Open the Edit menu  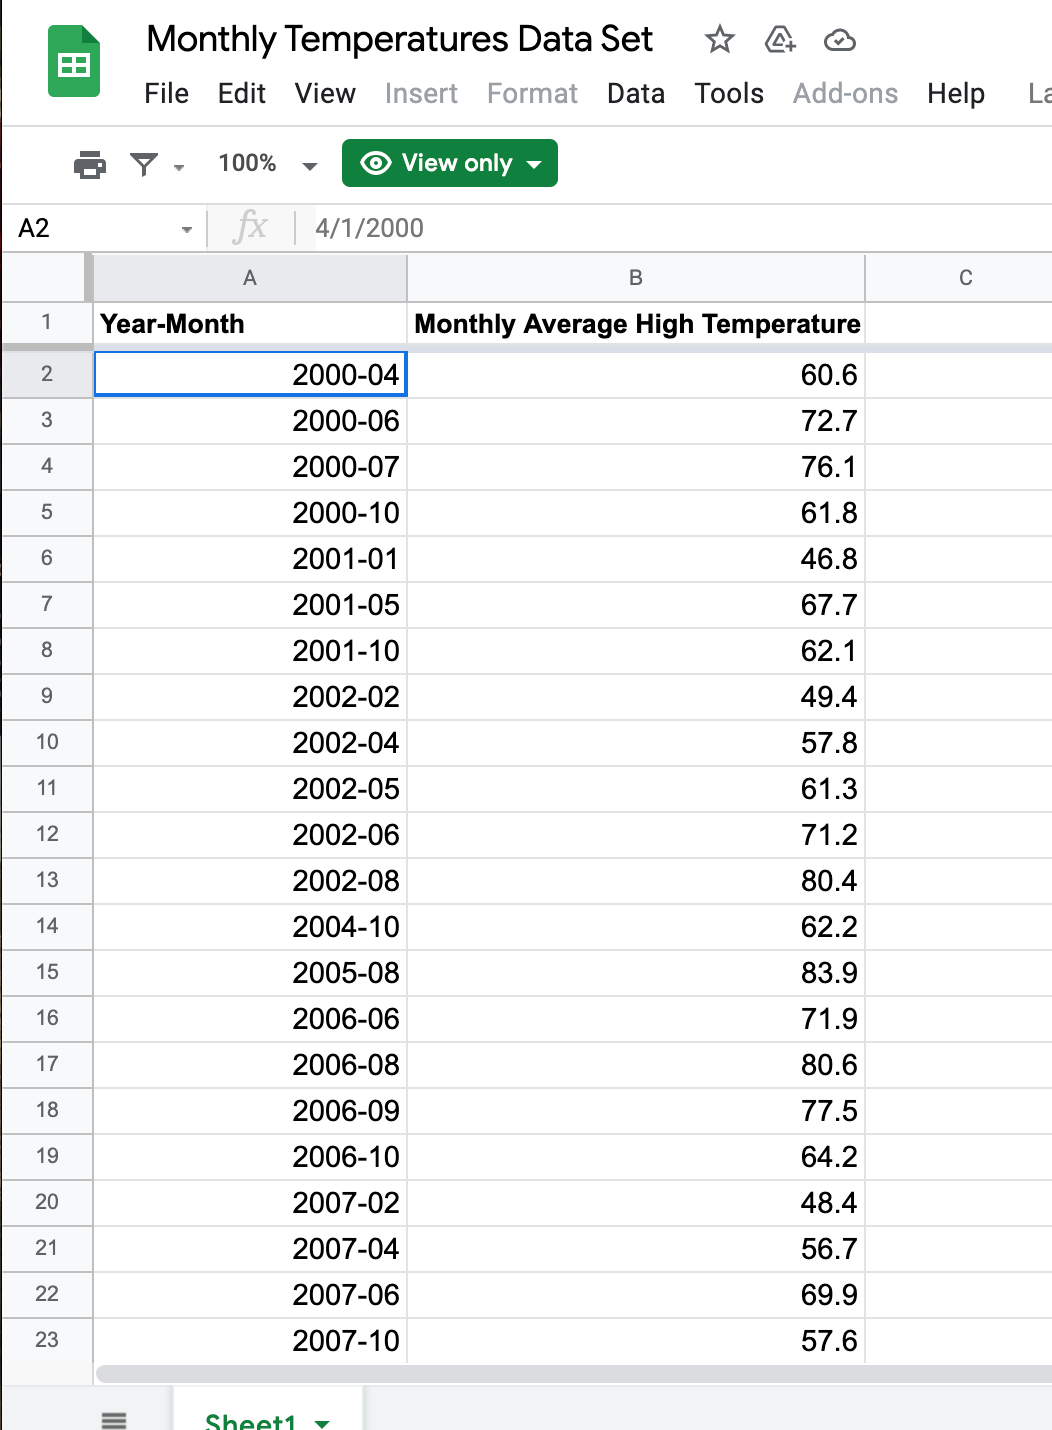(x=242, y=93)
